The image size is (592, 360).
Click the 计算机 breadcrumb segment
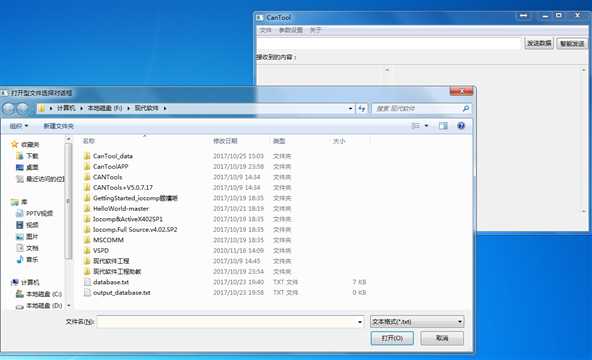[66, 108]
